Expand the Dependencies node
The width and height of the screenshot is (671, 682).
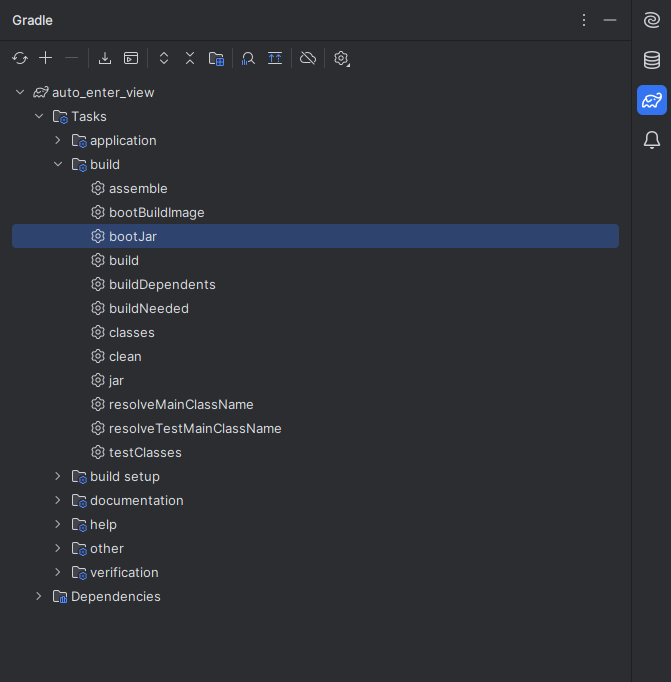[x=39, y=596]
